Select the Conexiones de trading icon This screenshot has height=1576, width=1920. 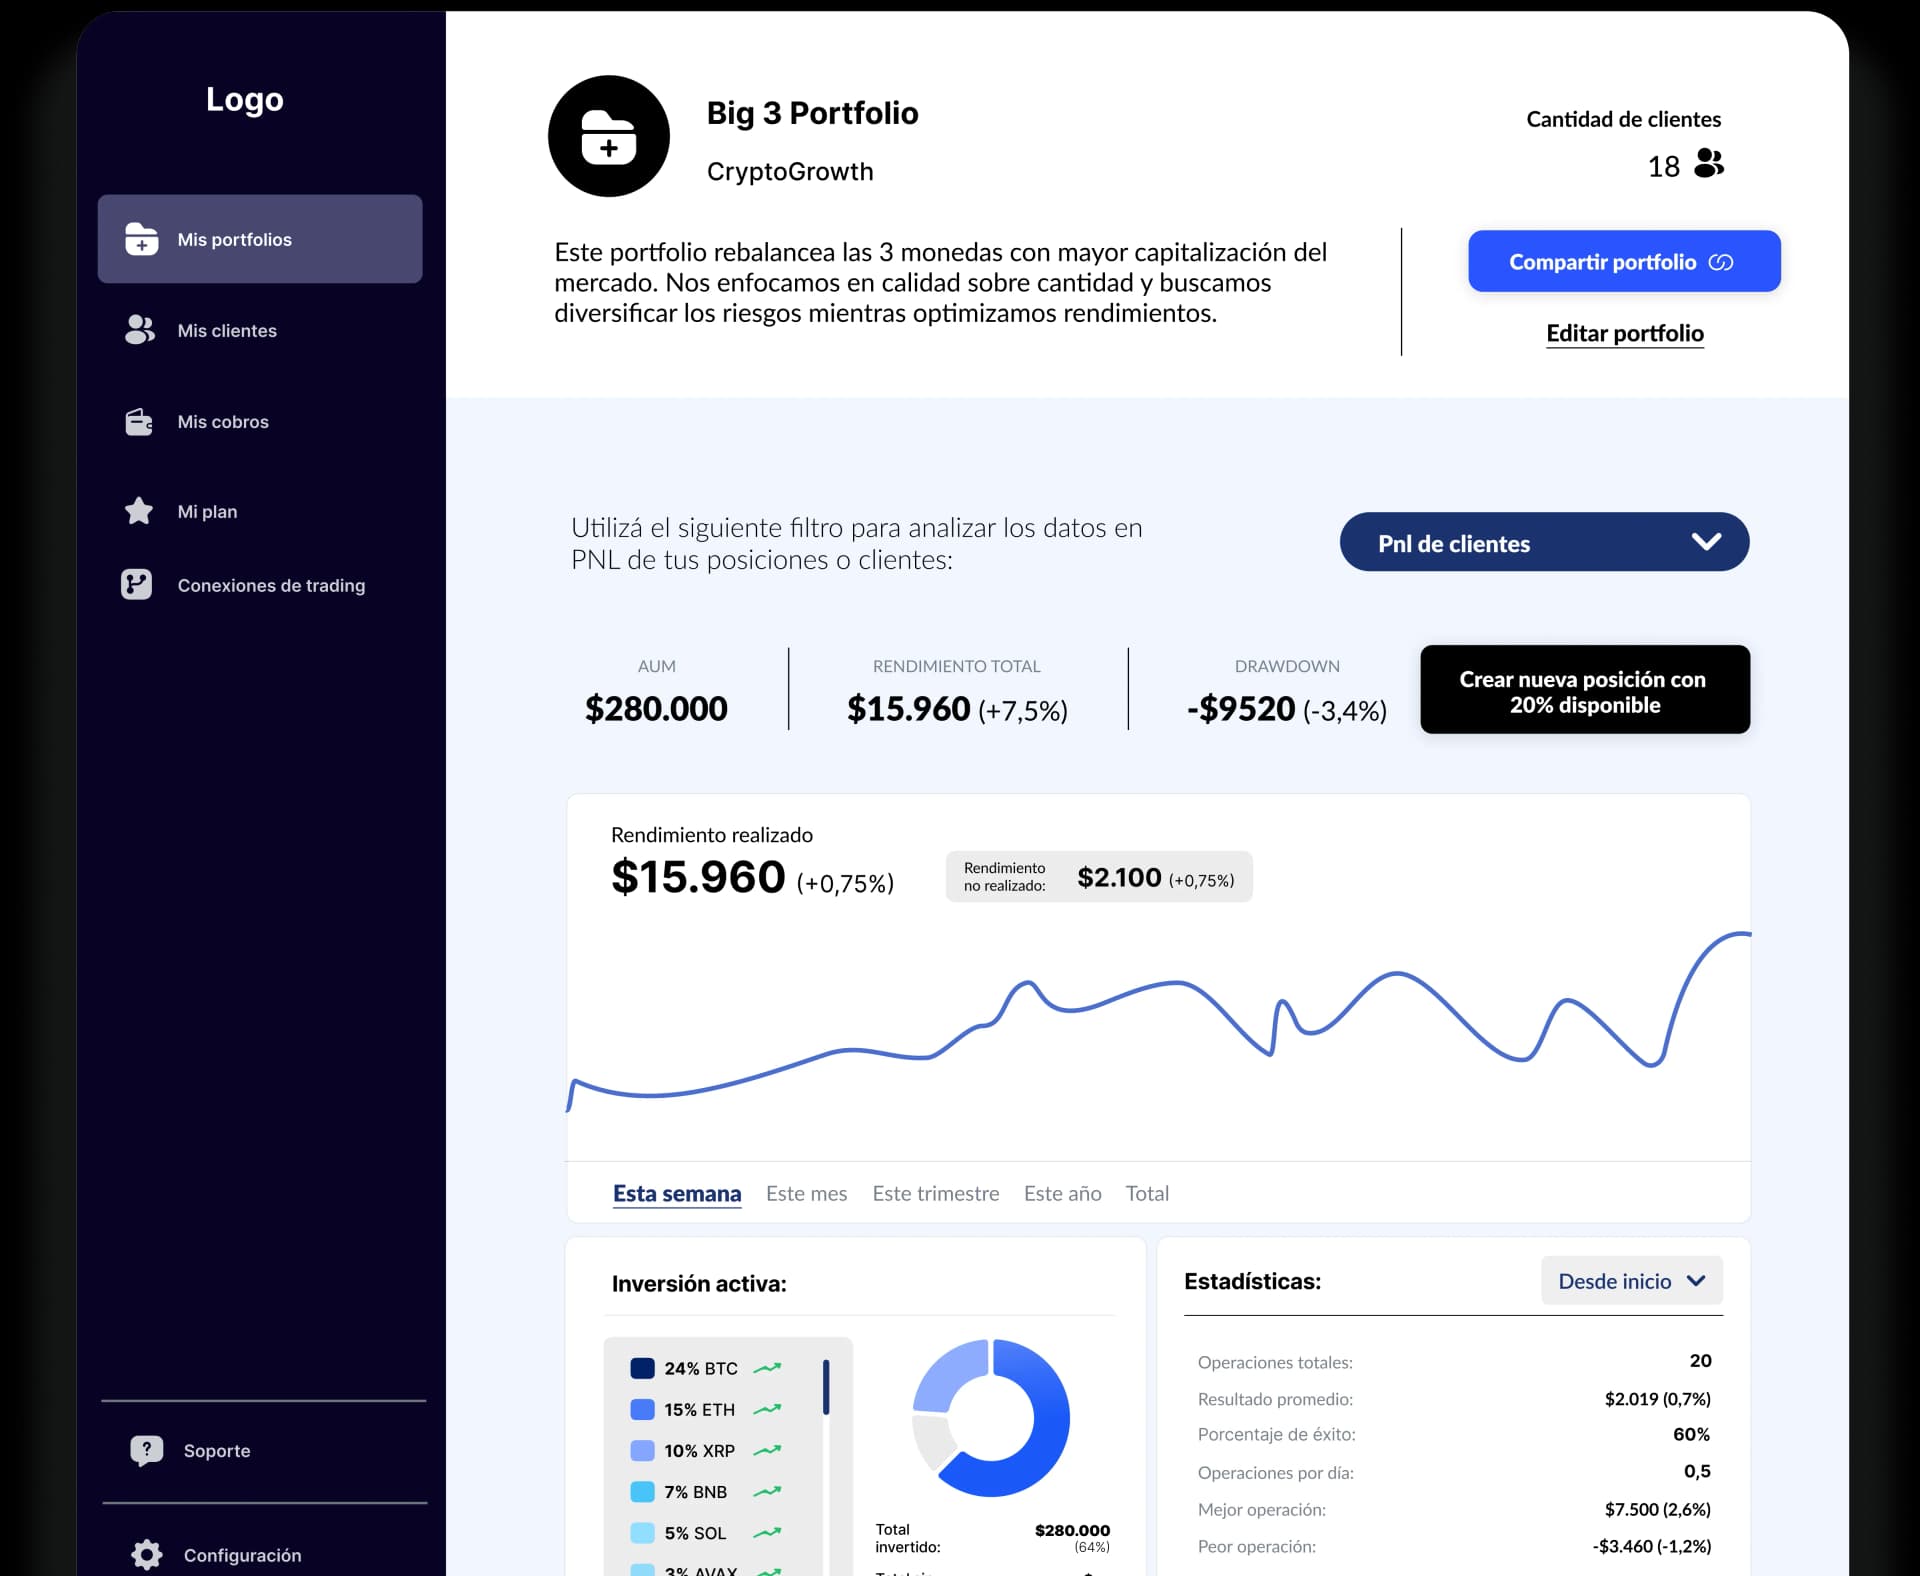pos(139,585)
